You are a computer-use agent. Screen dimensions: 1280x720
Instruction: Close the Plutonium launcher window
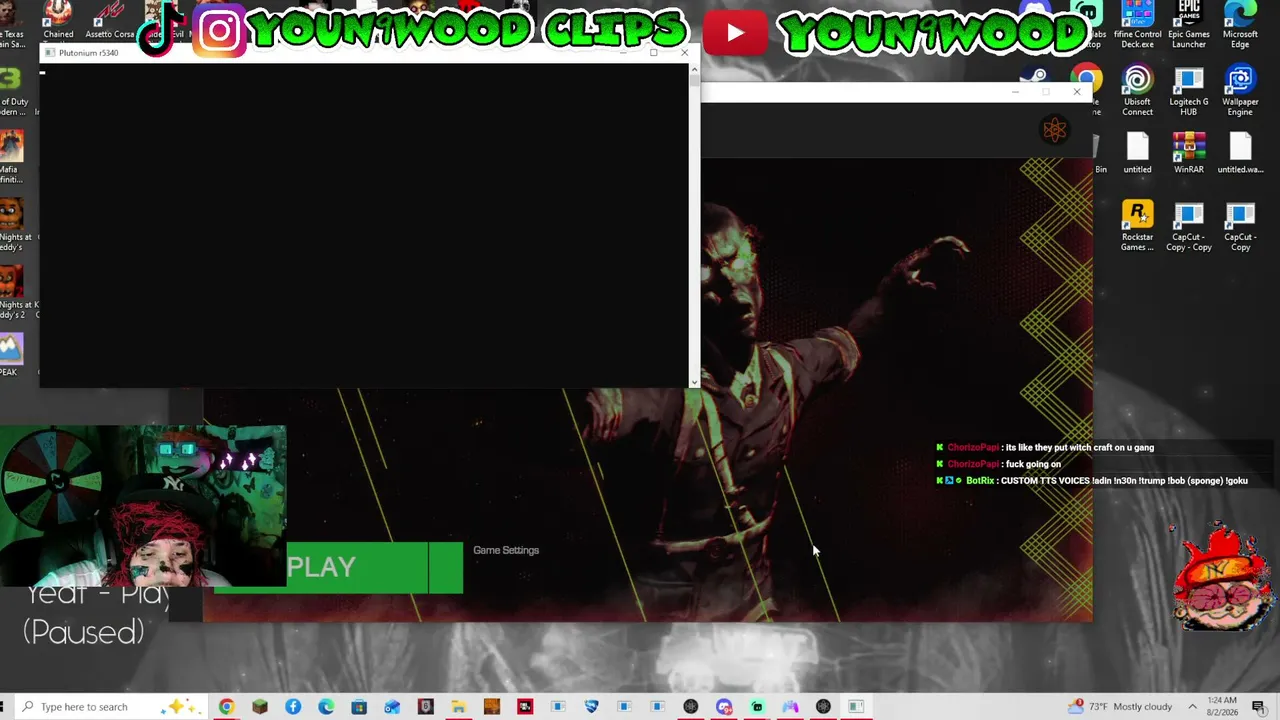[x=1077, y=92]
